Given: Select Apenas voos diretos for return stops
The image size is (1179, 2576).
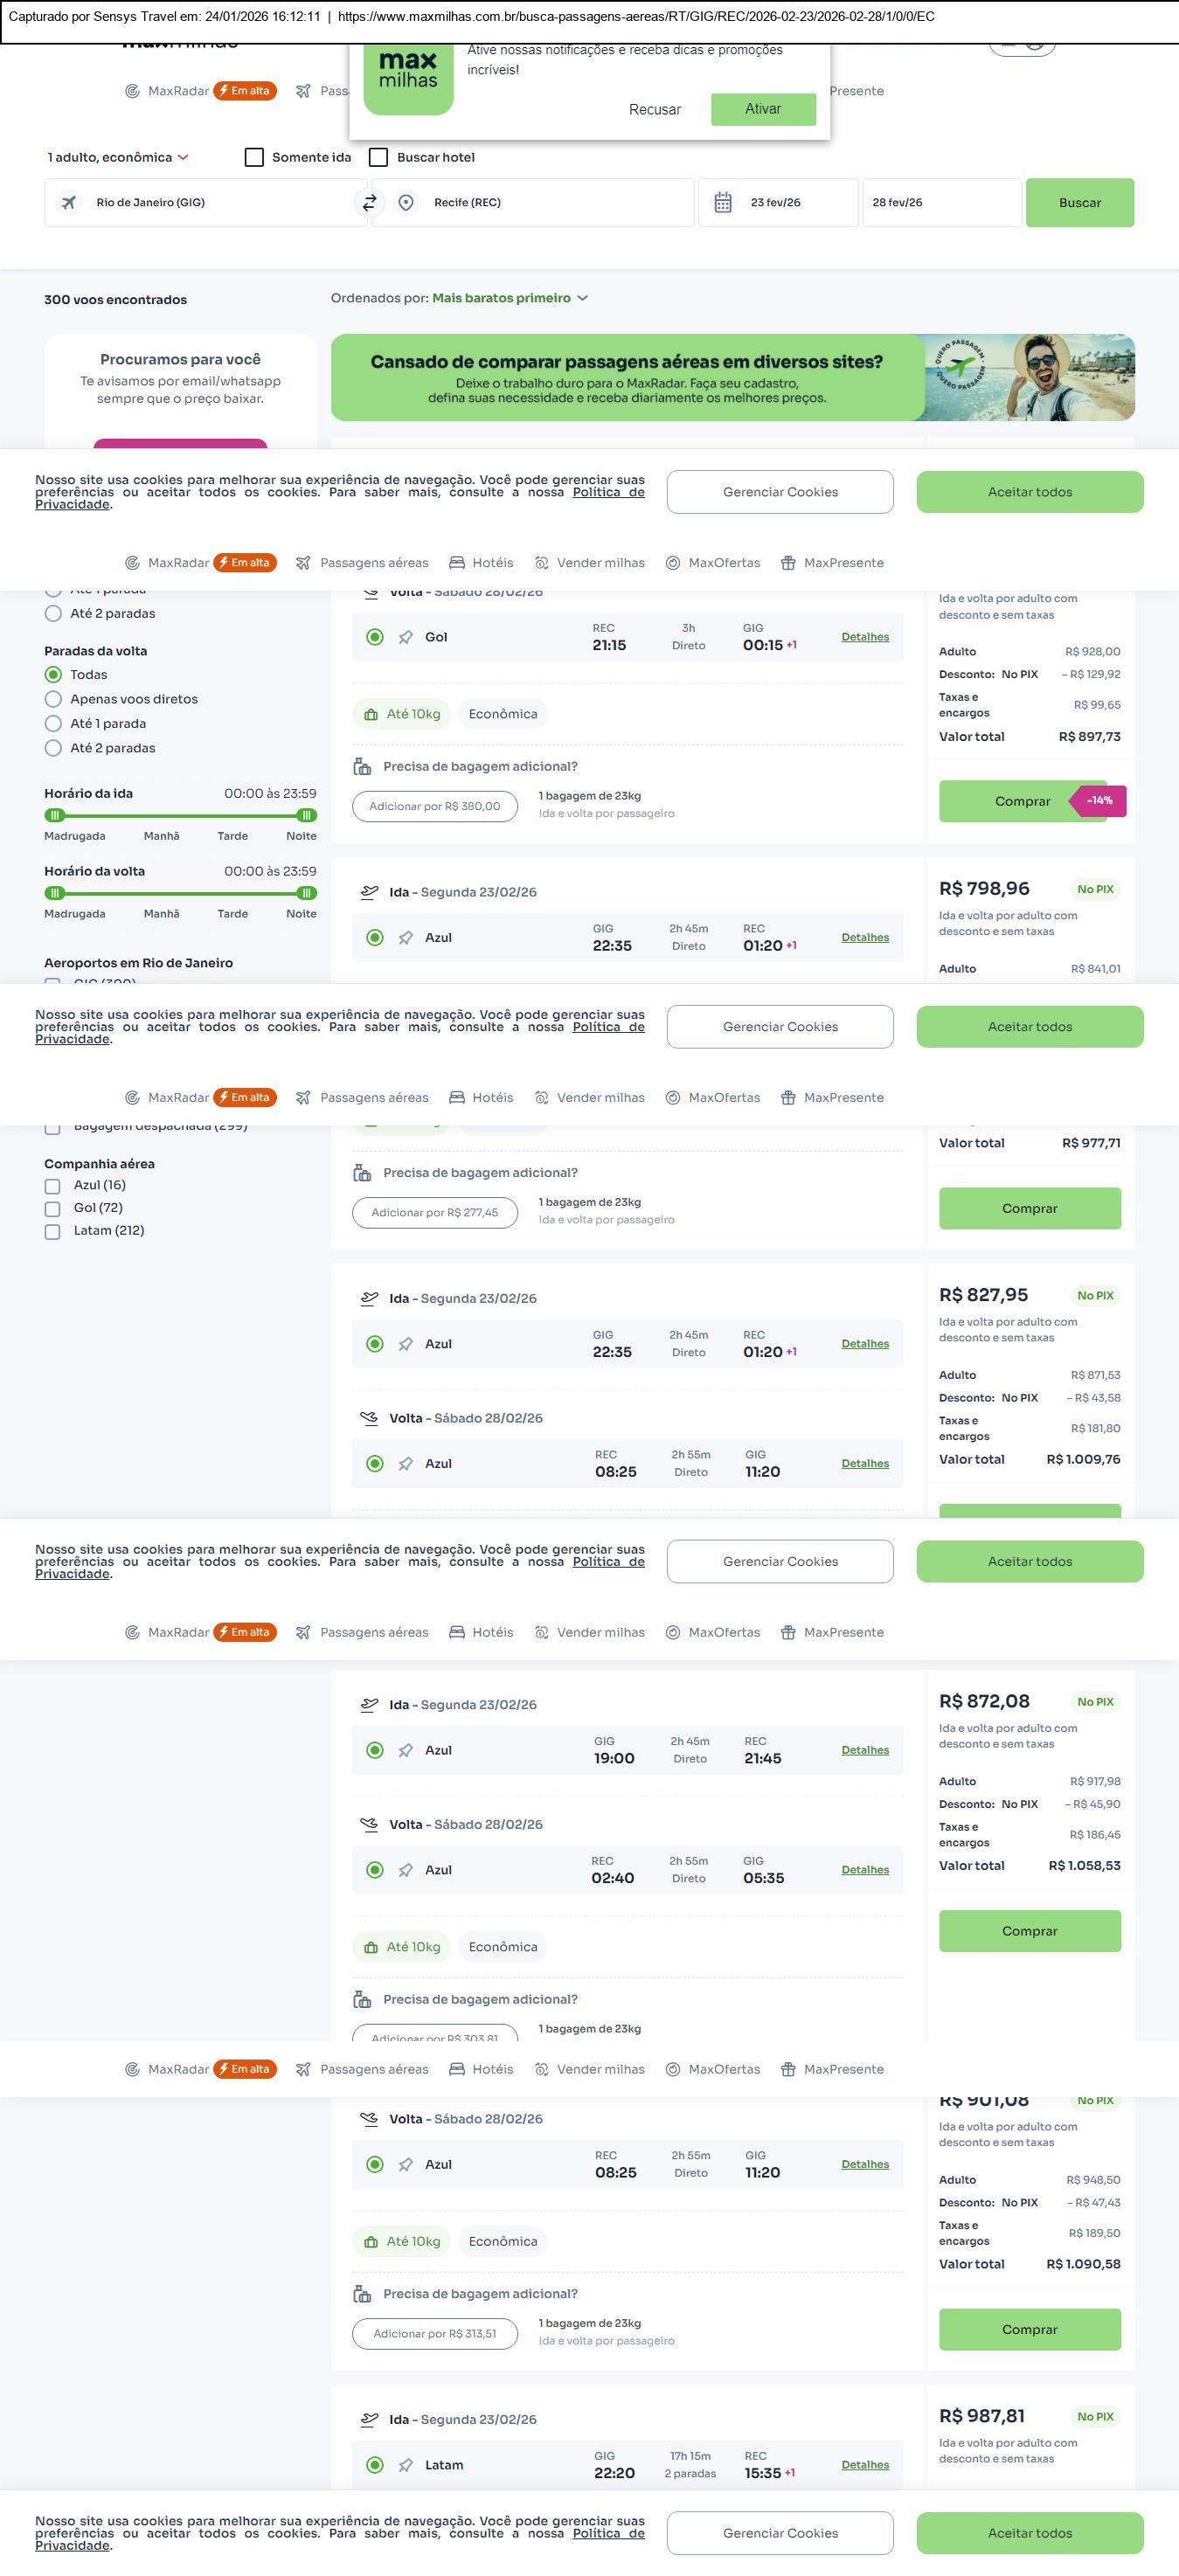Looking at the screenshot, I should pyautogui.click(x=54, y=699).
